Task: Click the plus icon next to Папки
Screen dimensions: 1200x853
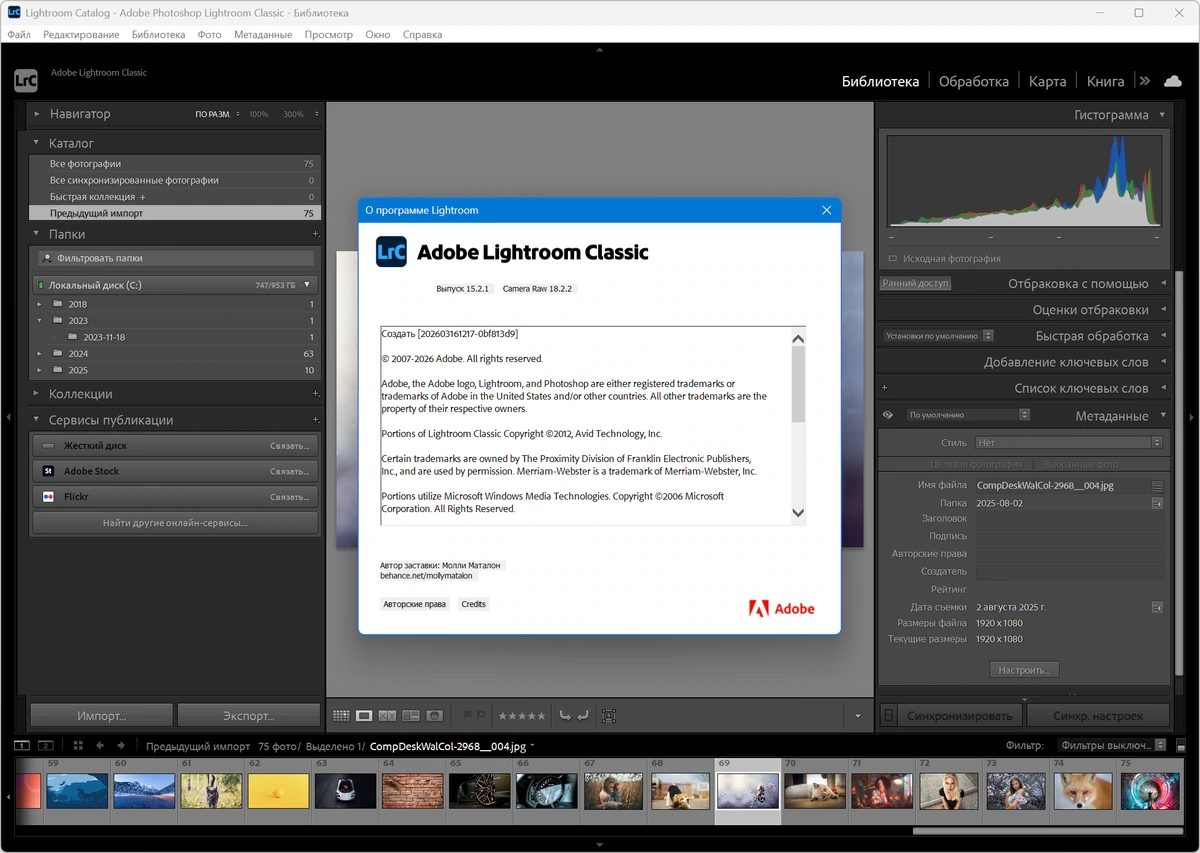Action: 315,234
